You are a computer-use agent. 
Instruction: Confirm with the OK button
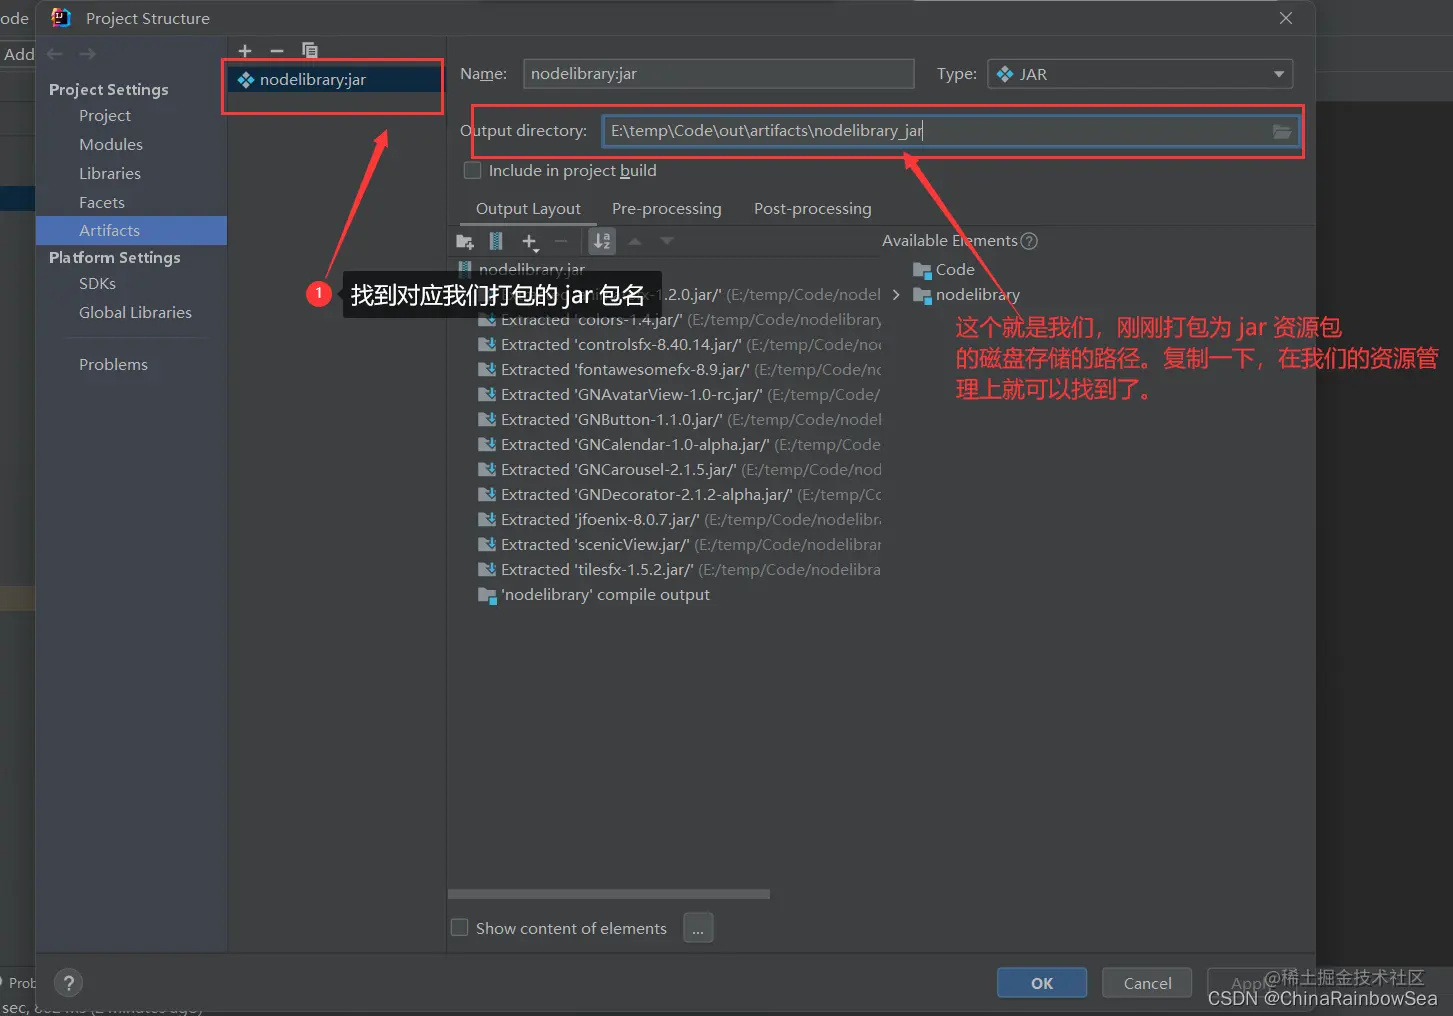1042,983
